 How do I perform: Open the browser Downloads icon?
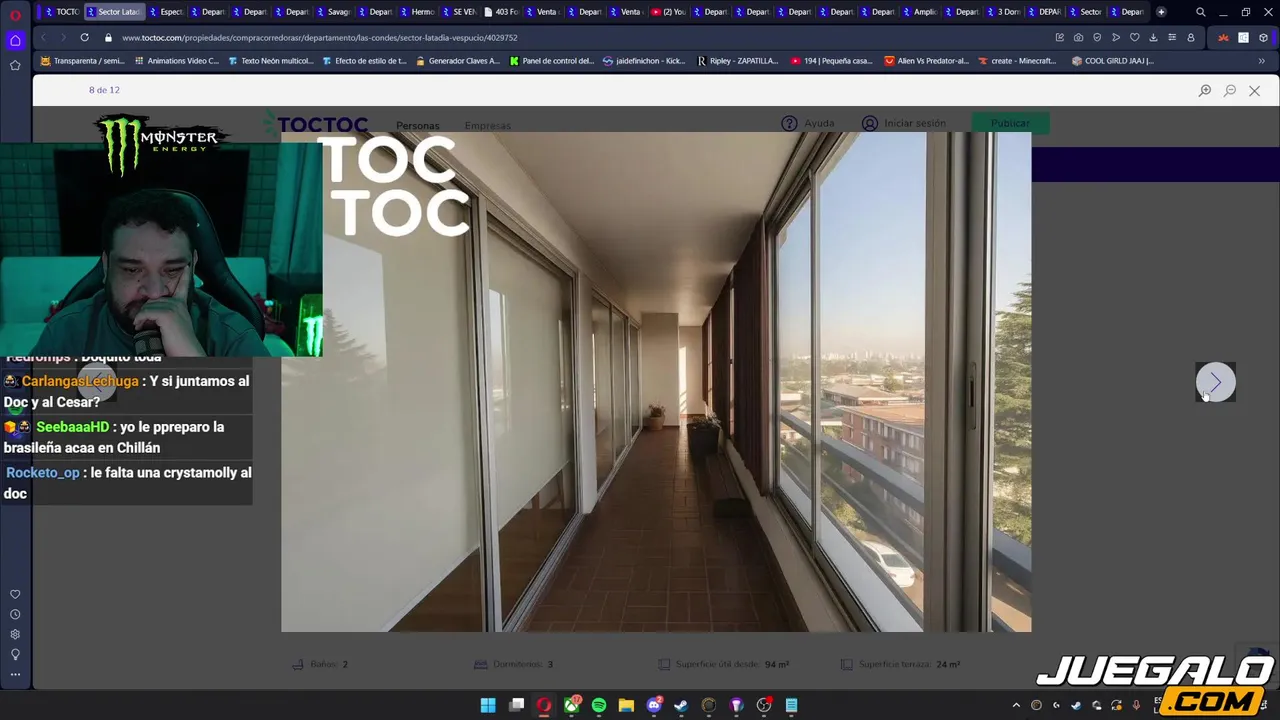coord(1153,37)
